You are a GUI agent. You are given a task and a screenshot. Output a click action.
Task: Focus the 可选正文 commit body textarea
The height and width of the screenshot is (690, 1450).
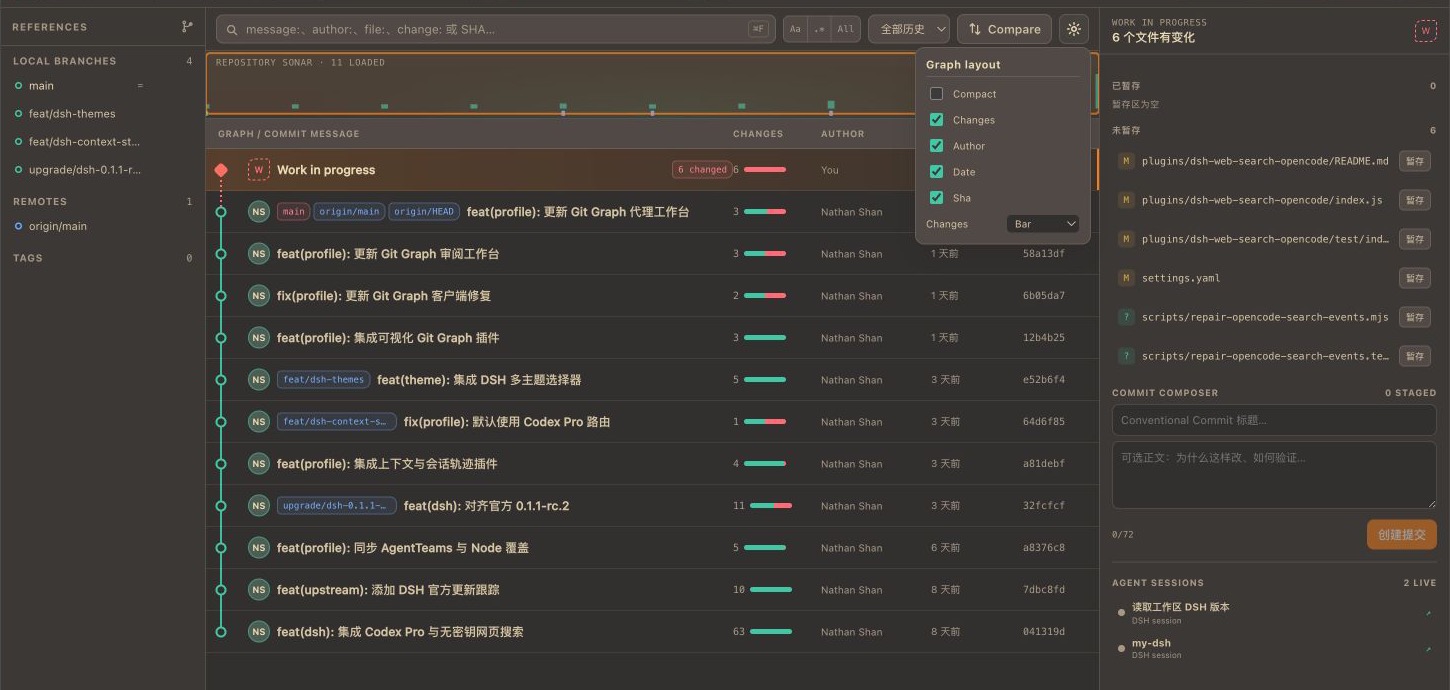(1274, 475)
